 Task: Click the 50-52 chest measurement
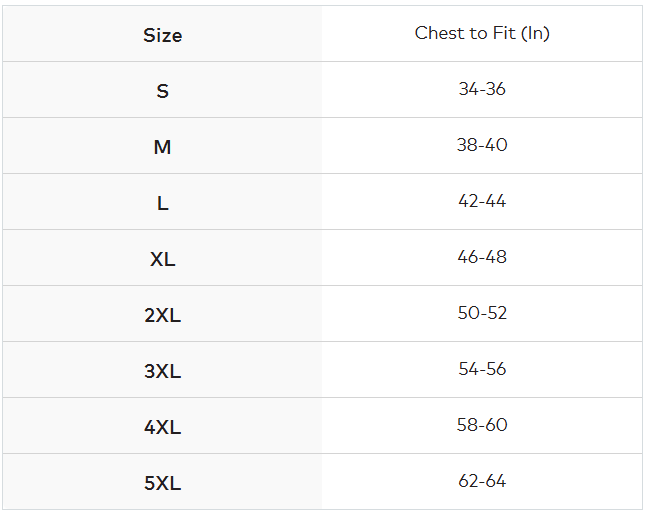pyautogui.click(x=482, y=313)
